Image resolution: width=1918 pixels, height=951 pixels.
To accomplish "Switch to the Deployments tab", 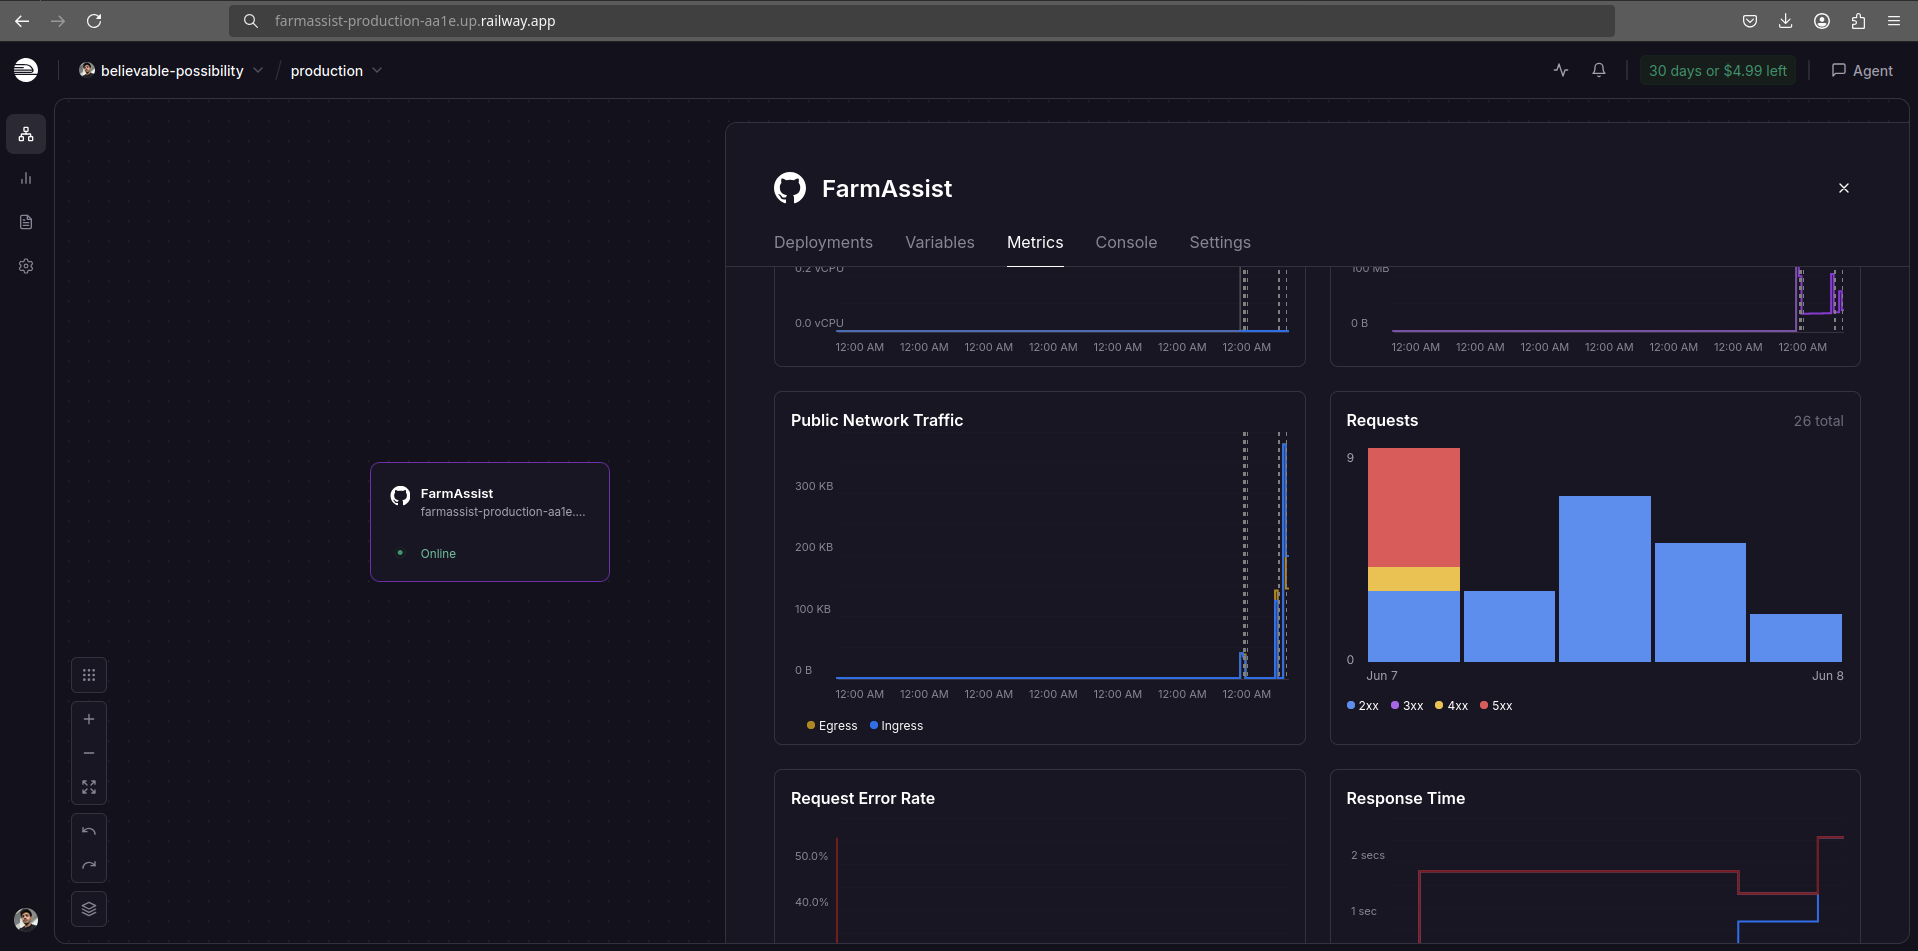I will coord(823,242).
